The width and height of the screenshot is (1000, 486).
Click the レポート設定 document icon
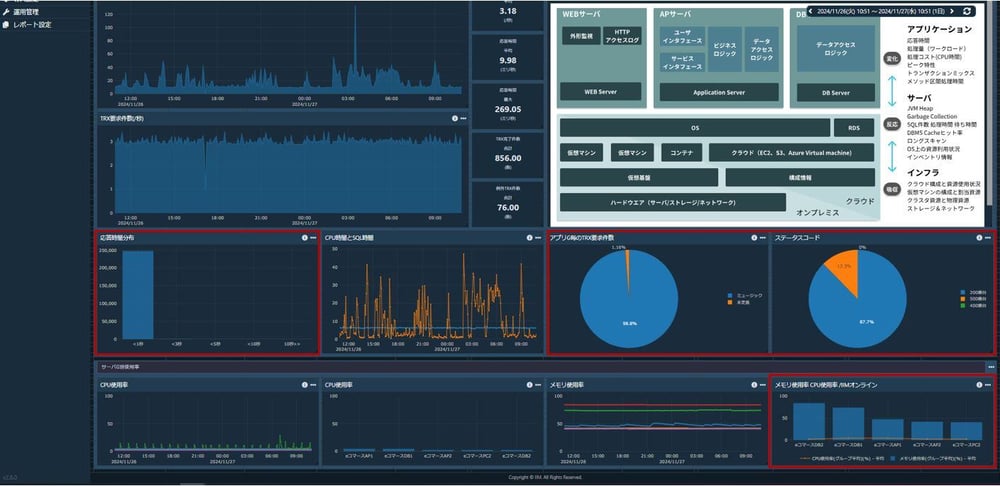[x=6, y=25]
